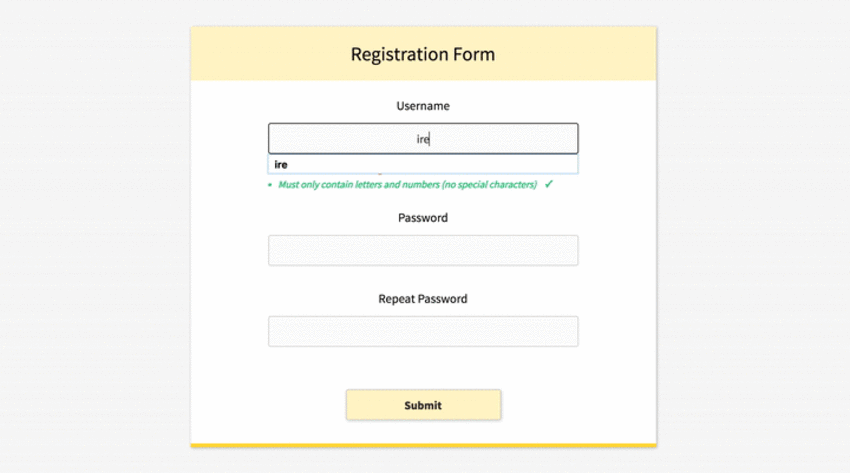Click the word "Must" in the validation hint
Screen dimensions: 850x473
[288, 185]
